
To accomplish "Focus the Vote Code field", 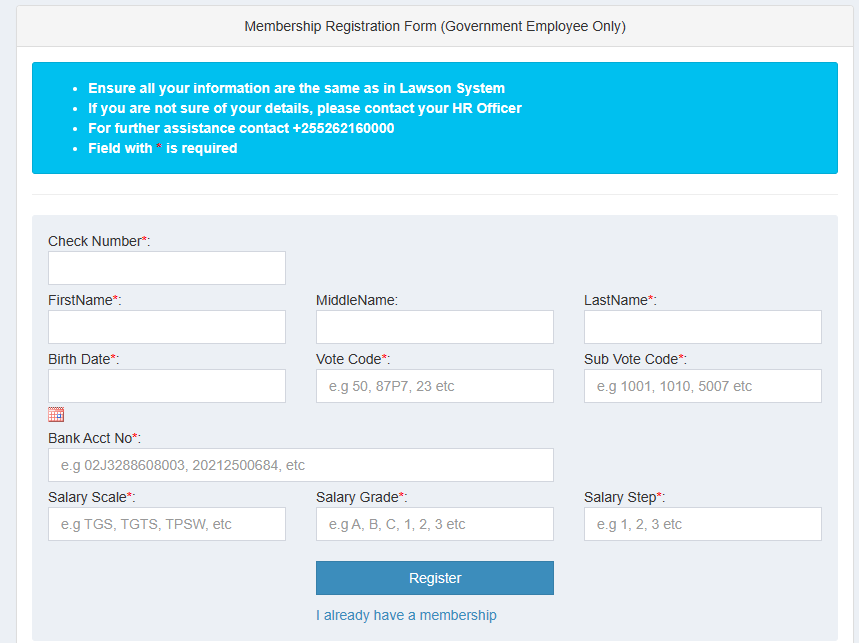I will (x=435, y=386).
